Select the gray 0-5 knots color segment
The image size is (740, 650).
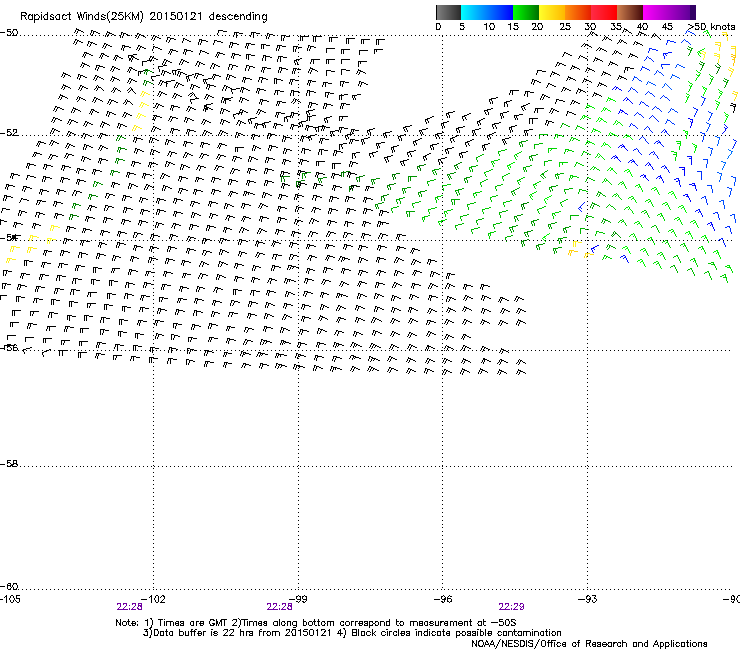click(x=448, y=12)
